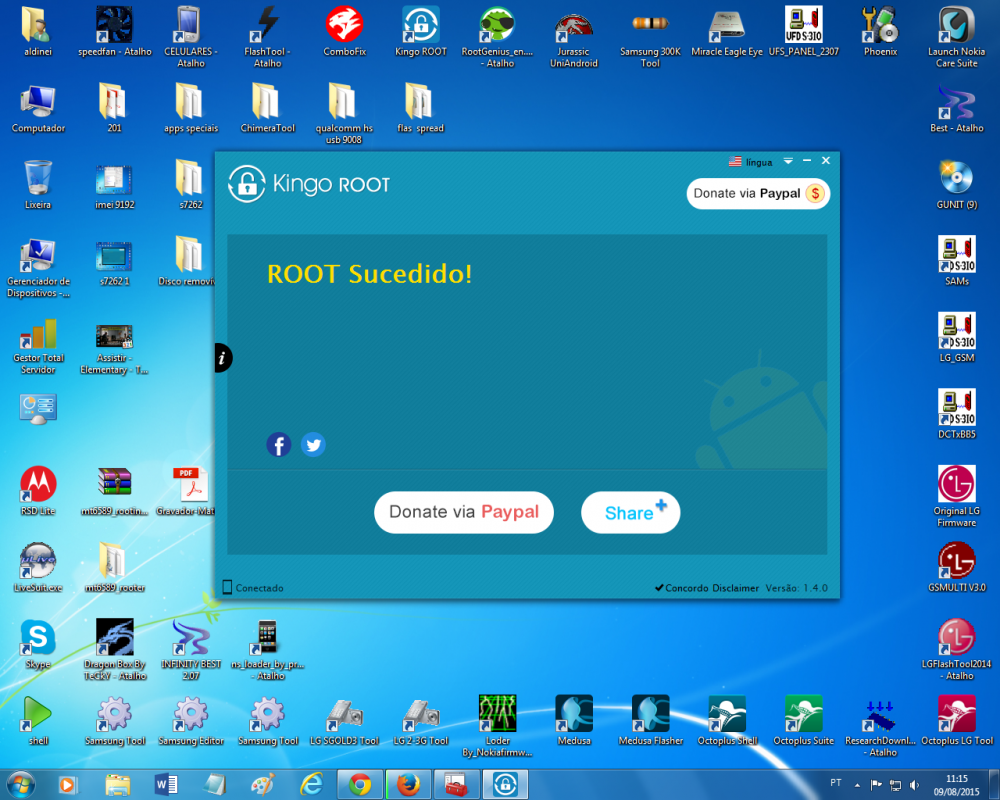Select the LiveSuit.exe desktop icon
Viewport: 1000px width, 800px height.
38,568
